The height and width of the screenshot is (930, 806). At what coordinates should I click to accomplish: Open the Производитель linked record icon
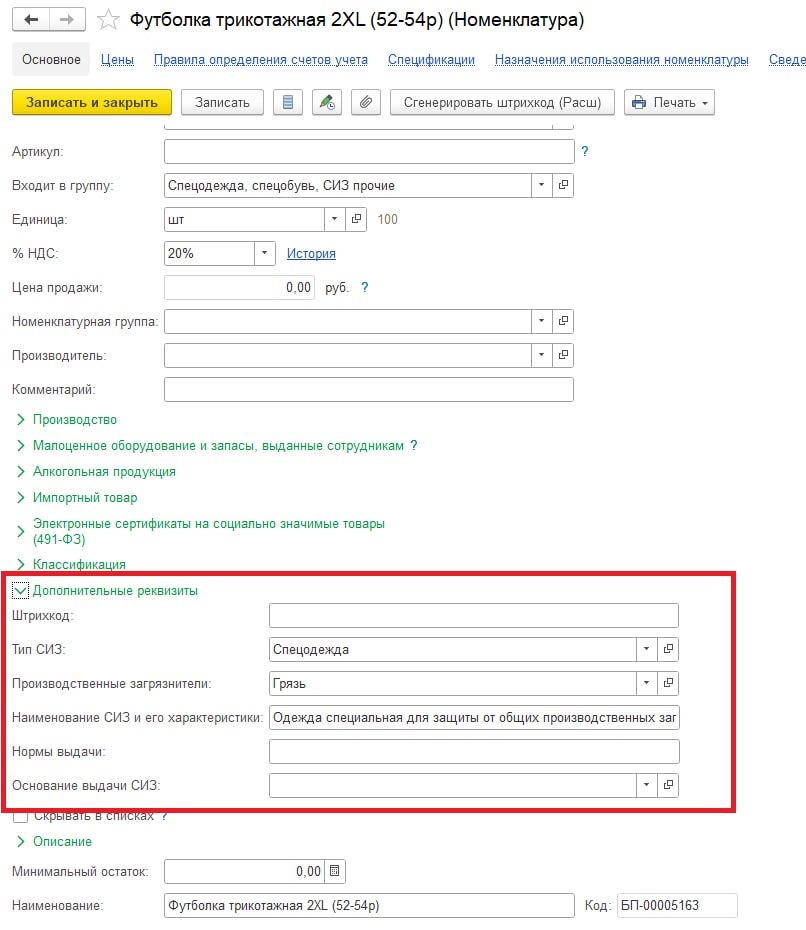tap(563, 355)
